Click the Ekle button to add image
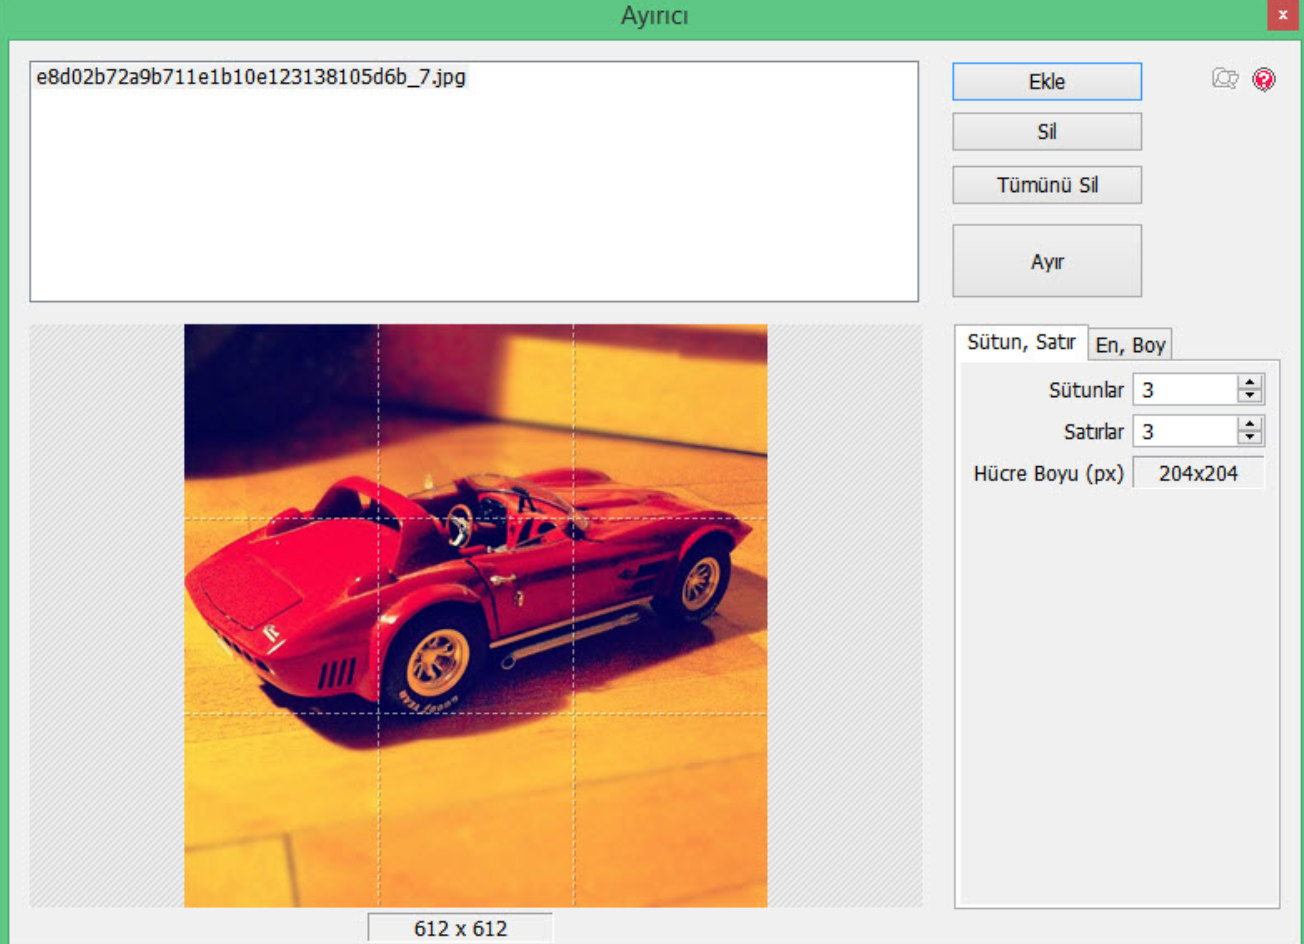The height and width of the screenshot is (944, 1304). point(1046,82)
